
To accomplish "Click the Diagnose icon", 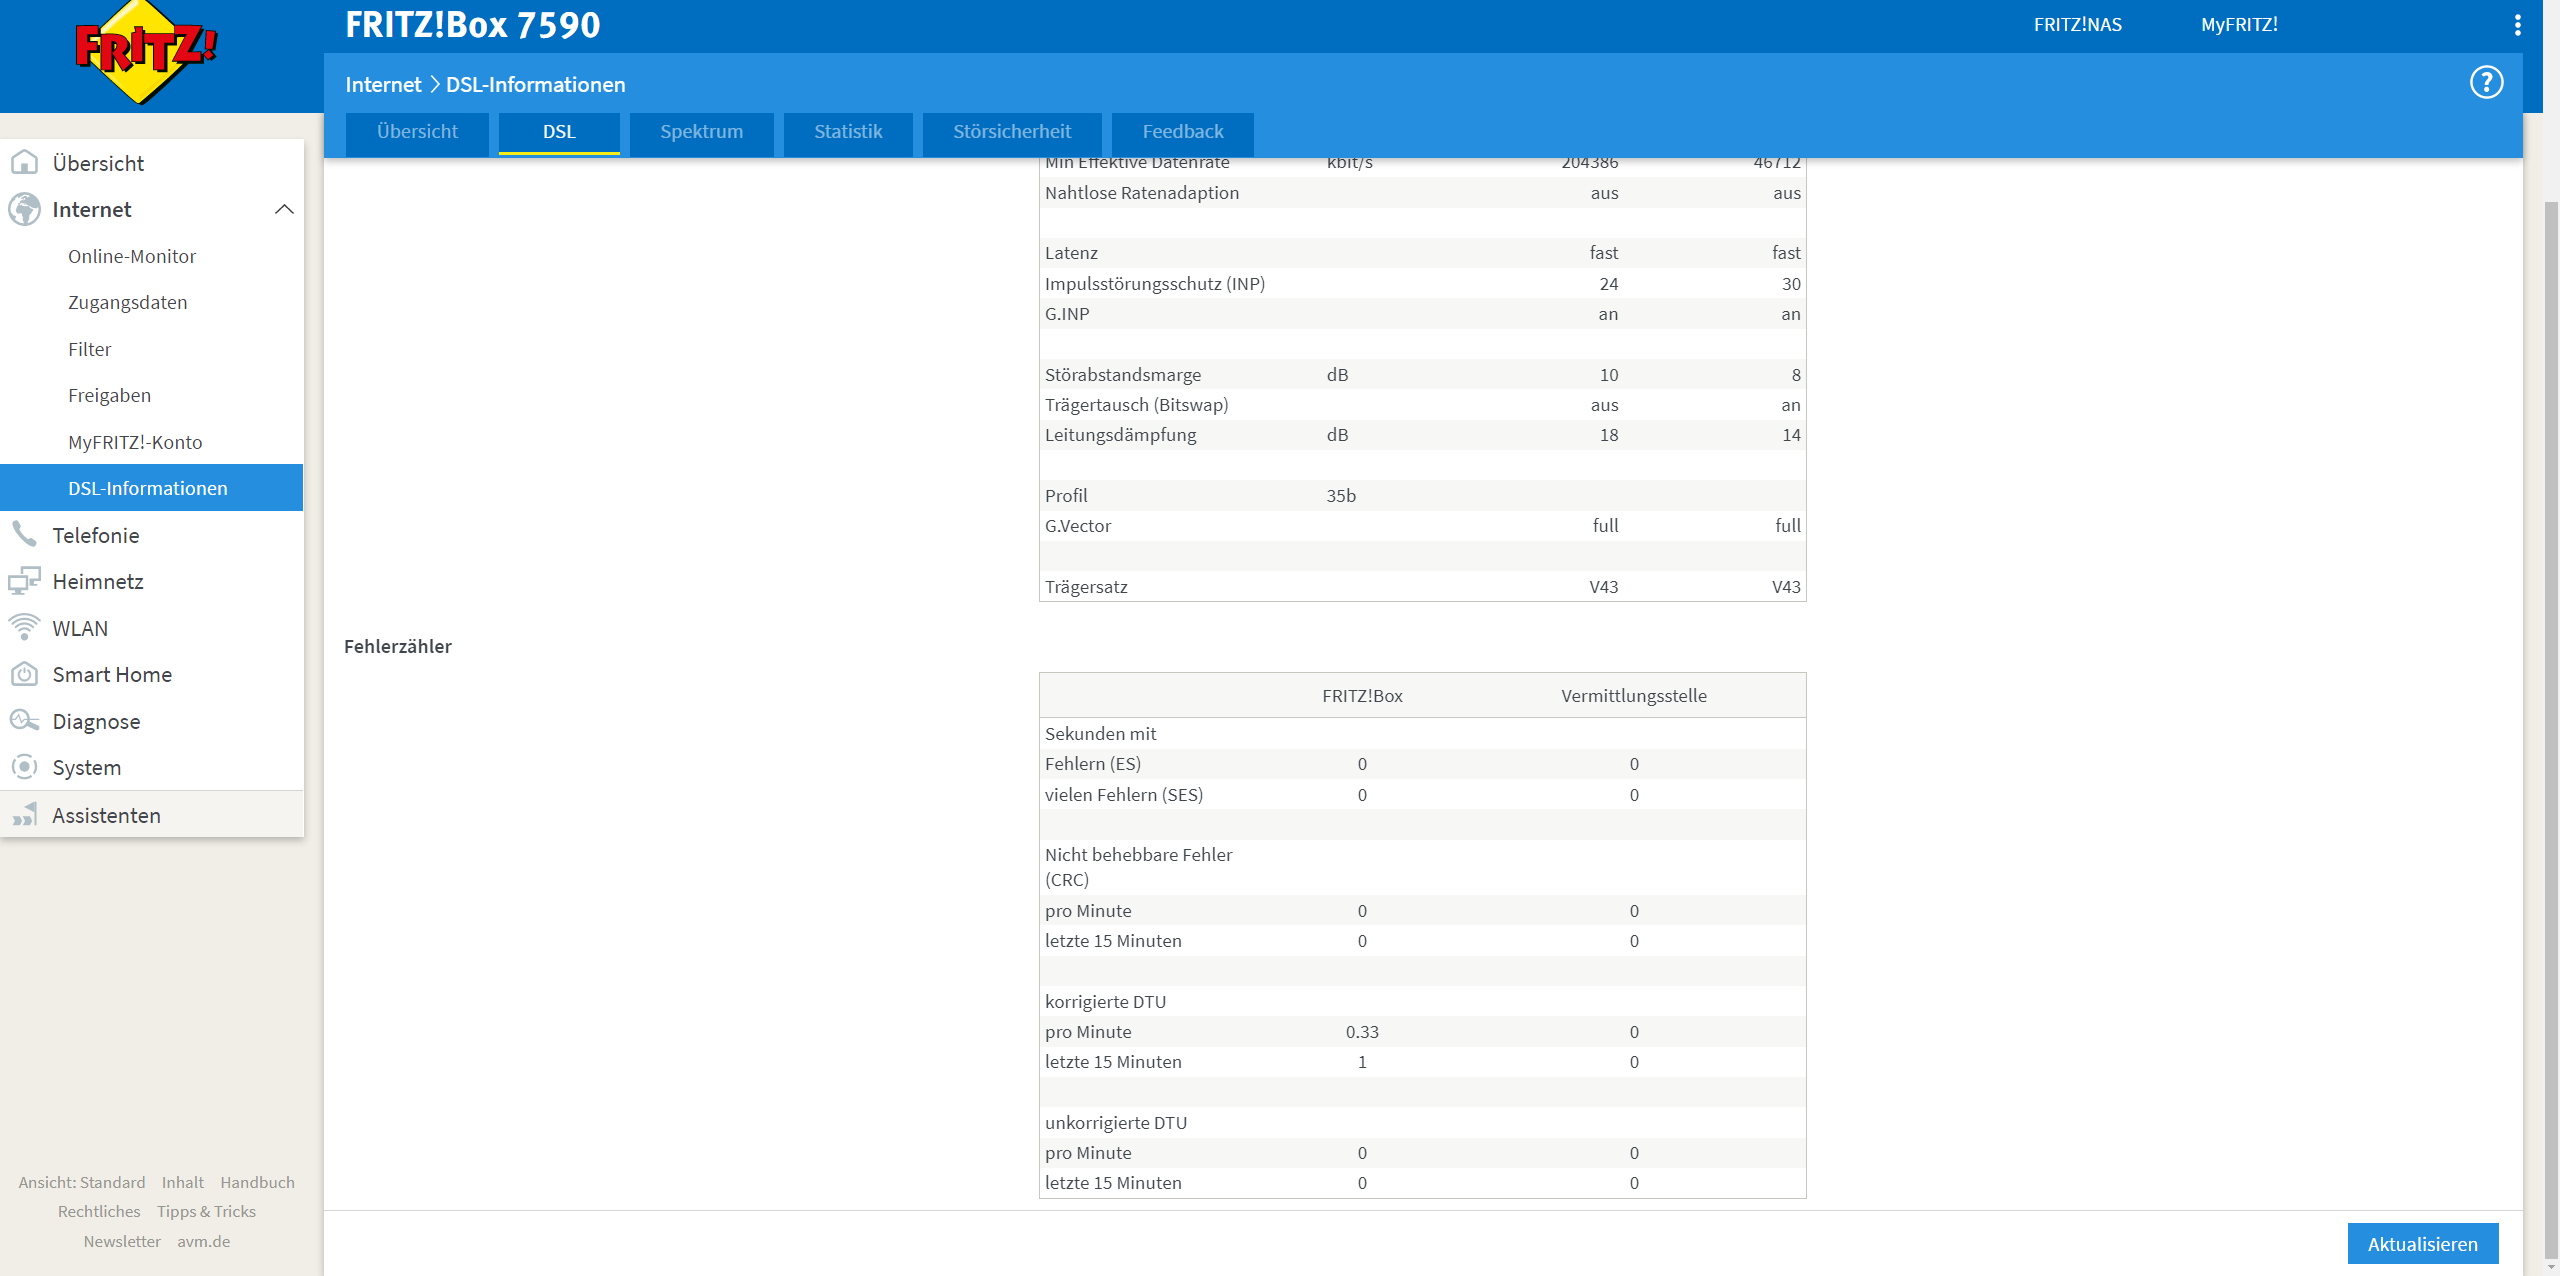I will (24, 720).
